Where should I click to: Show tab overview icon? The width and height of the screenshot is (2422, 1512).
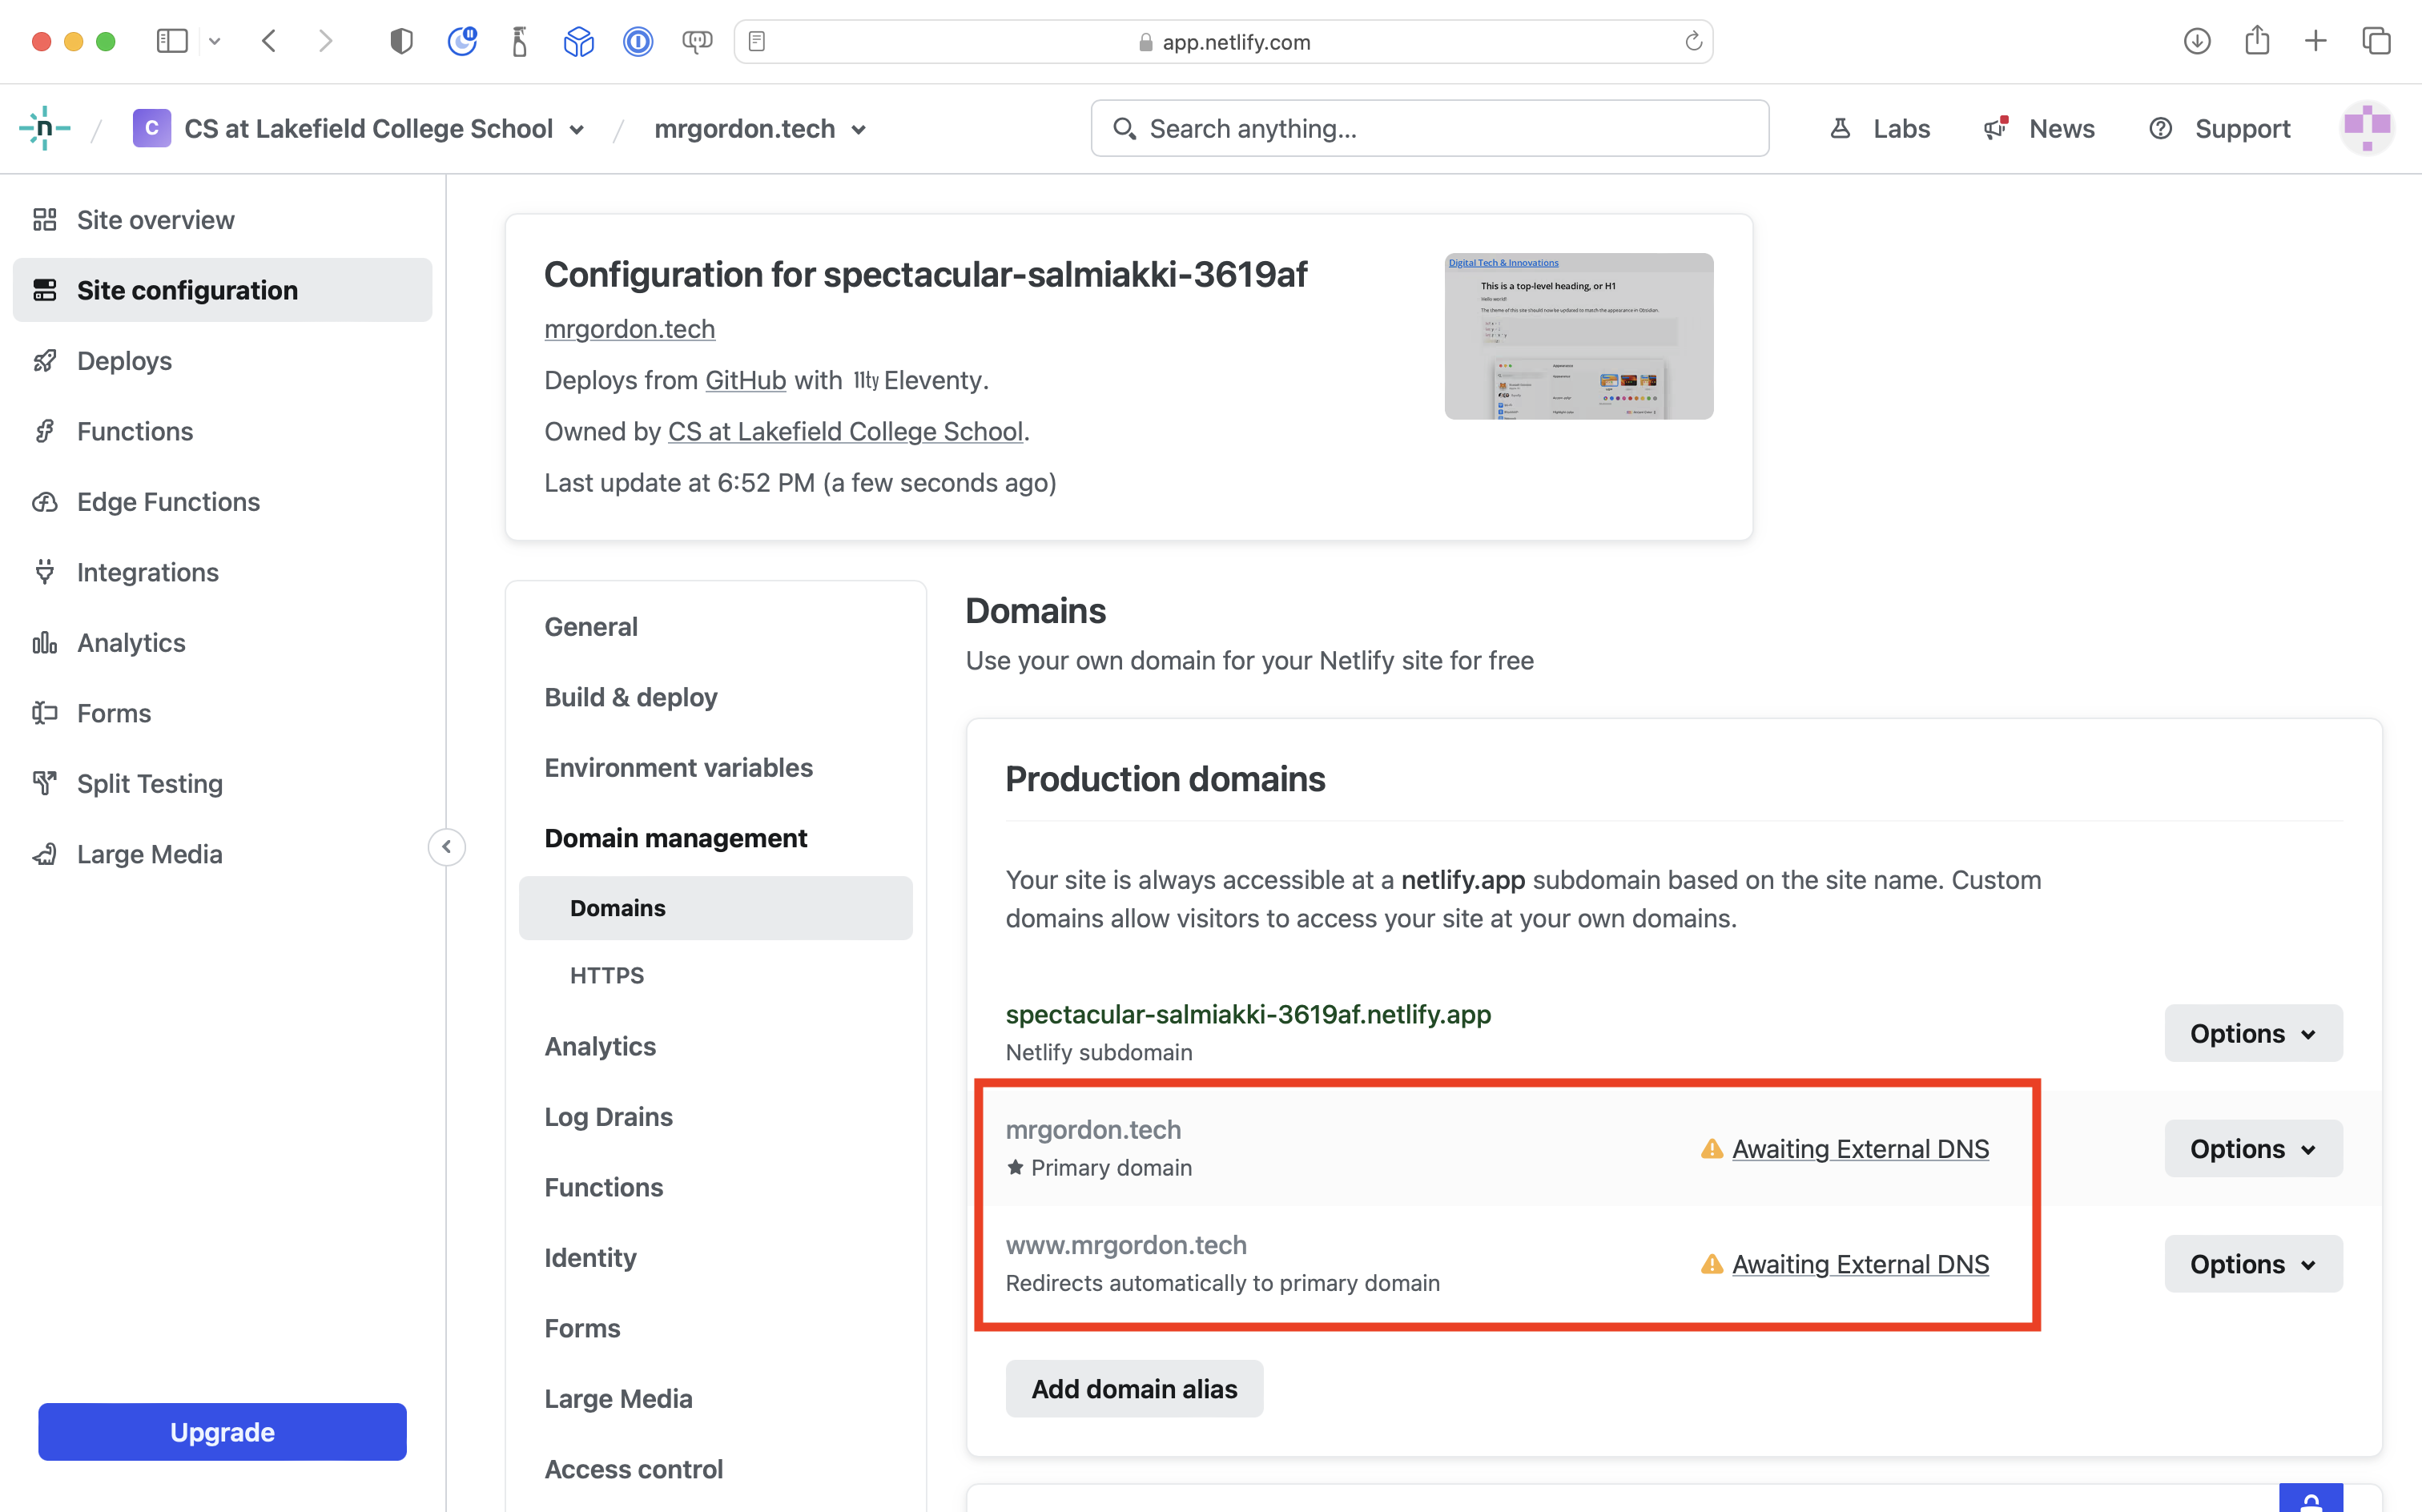coord(2376,41)
